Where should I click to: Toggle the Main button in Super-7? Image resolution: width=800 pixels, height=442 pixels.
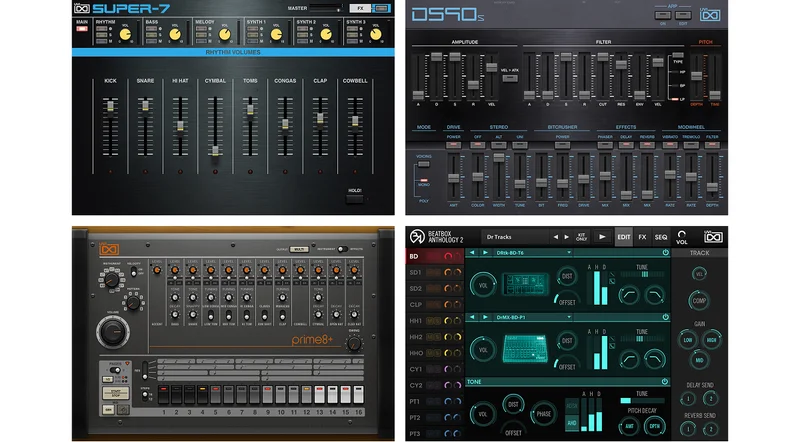click(x=82, y=29)
